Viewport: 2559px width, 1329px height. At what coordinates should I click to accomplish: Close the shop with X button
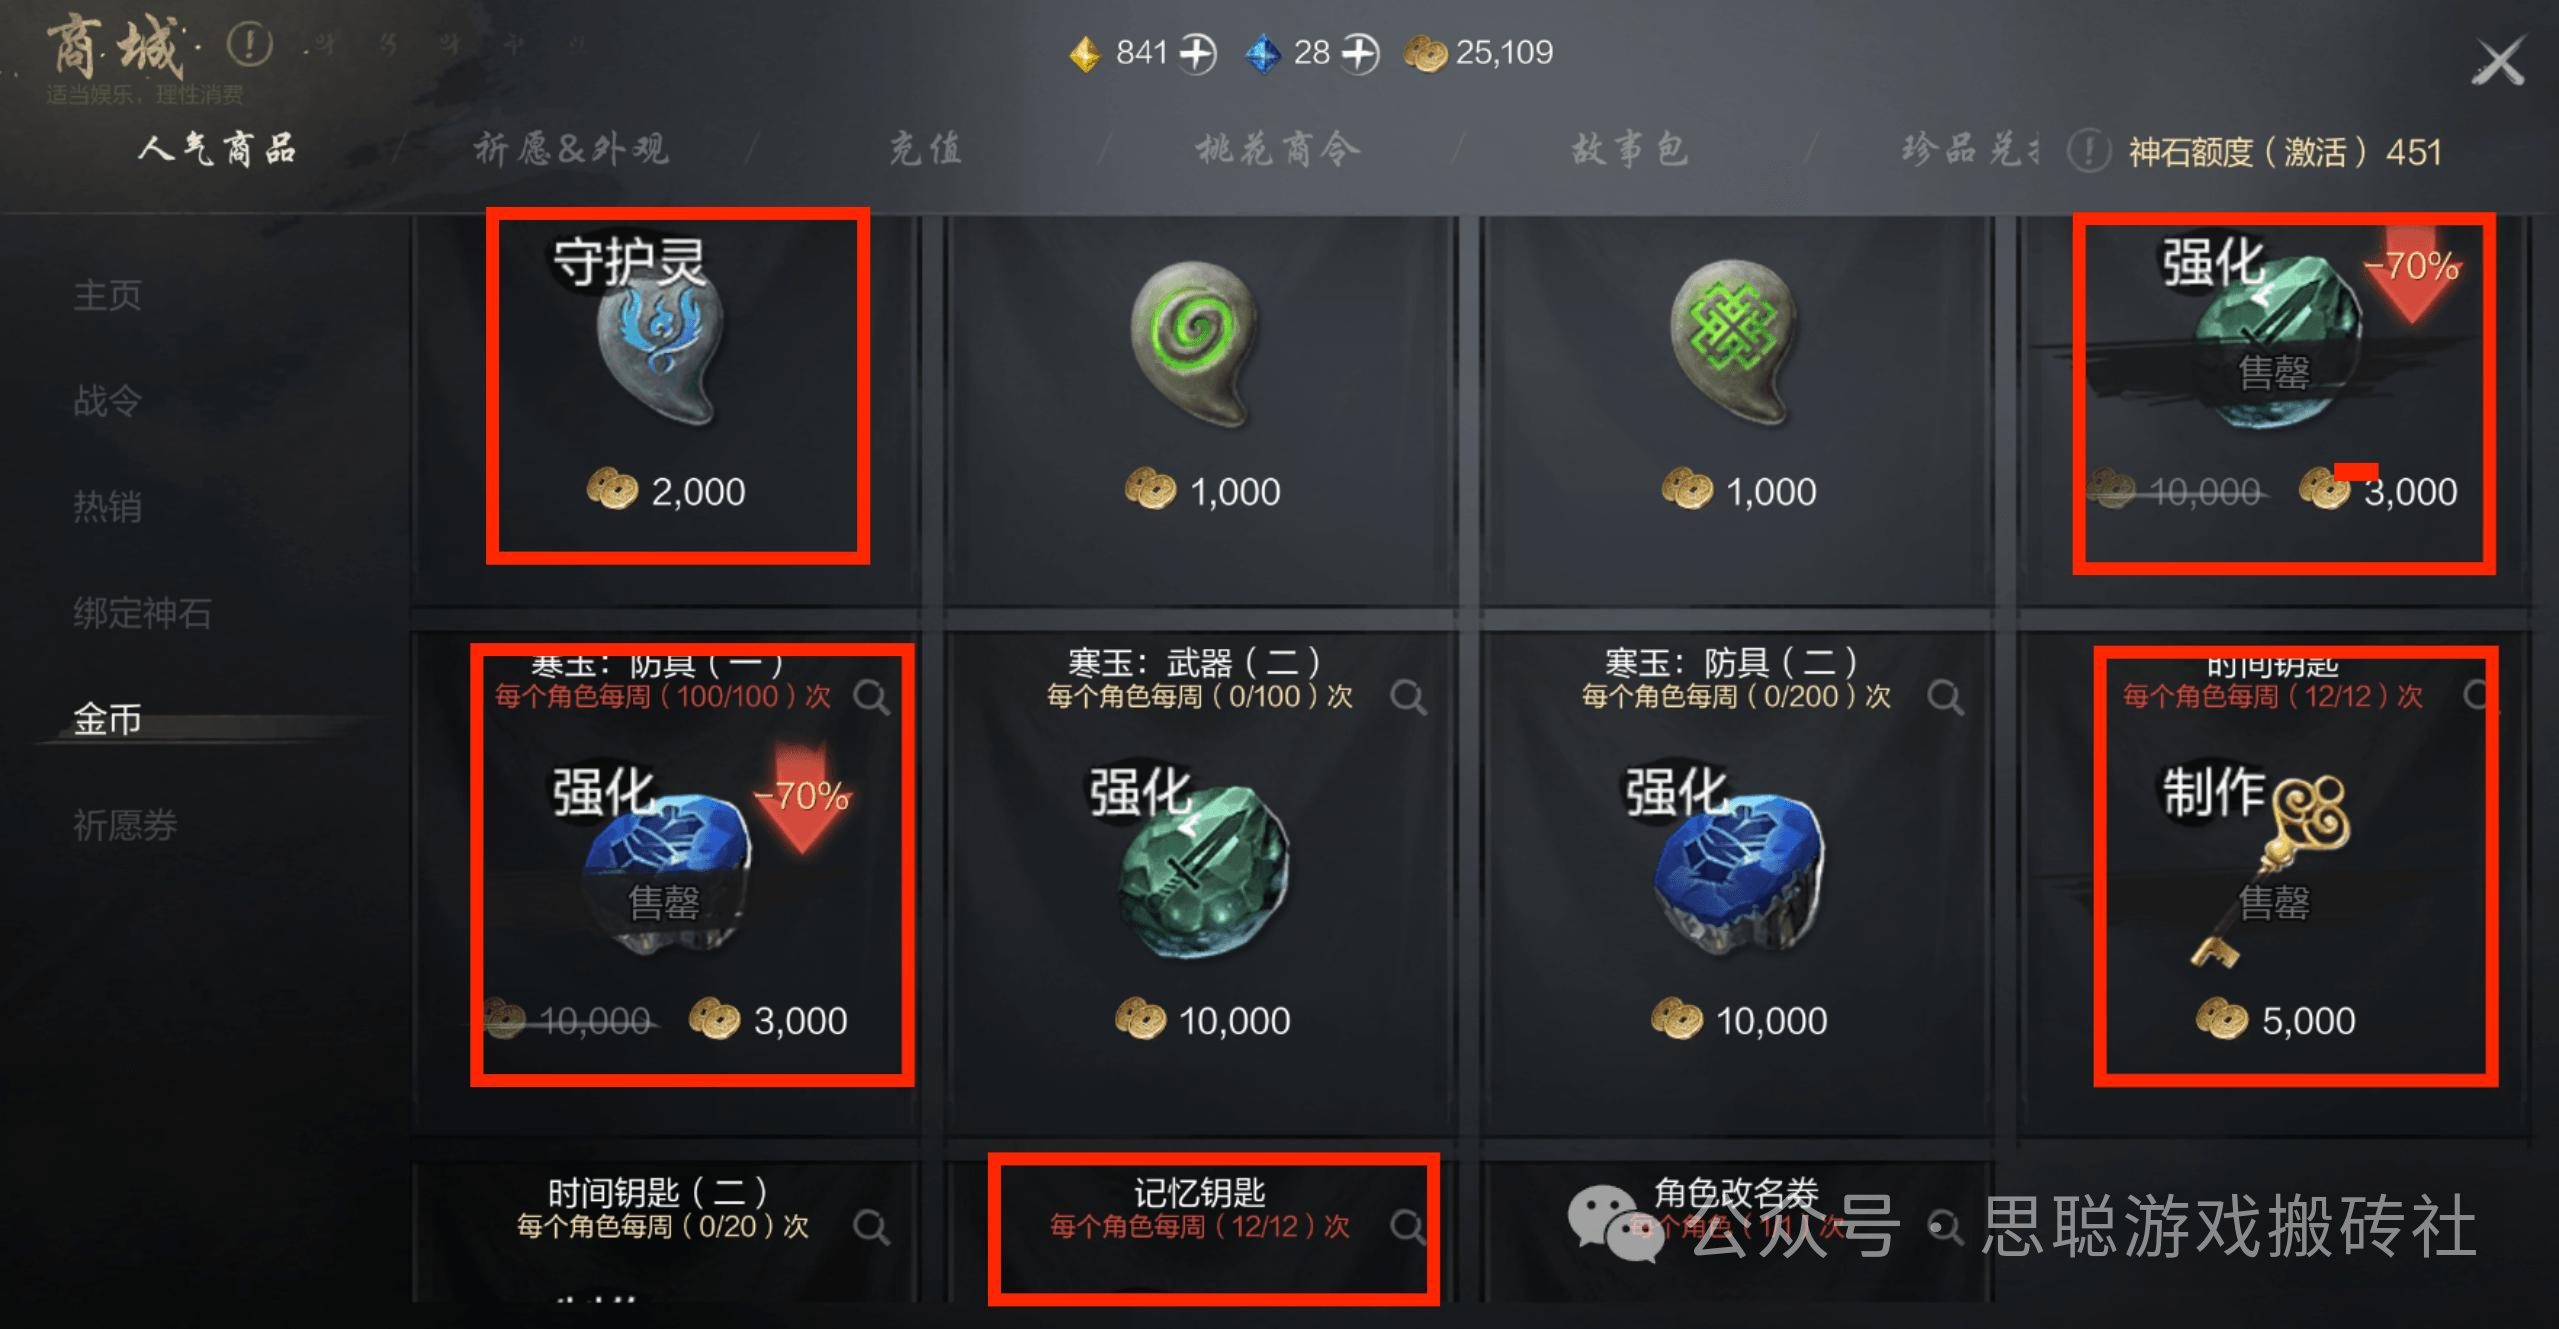pyautogui.click(x=2499, y=62)
